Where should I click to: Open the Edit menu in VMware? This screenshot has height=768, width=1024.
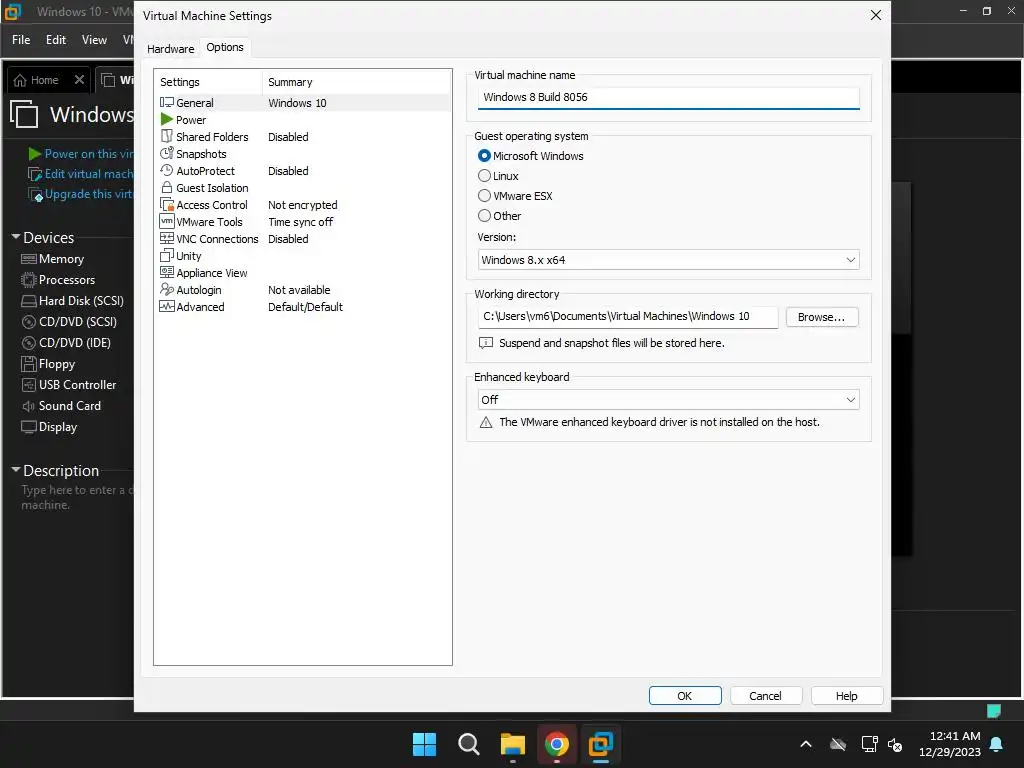click(56, 40)
